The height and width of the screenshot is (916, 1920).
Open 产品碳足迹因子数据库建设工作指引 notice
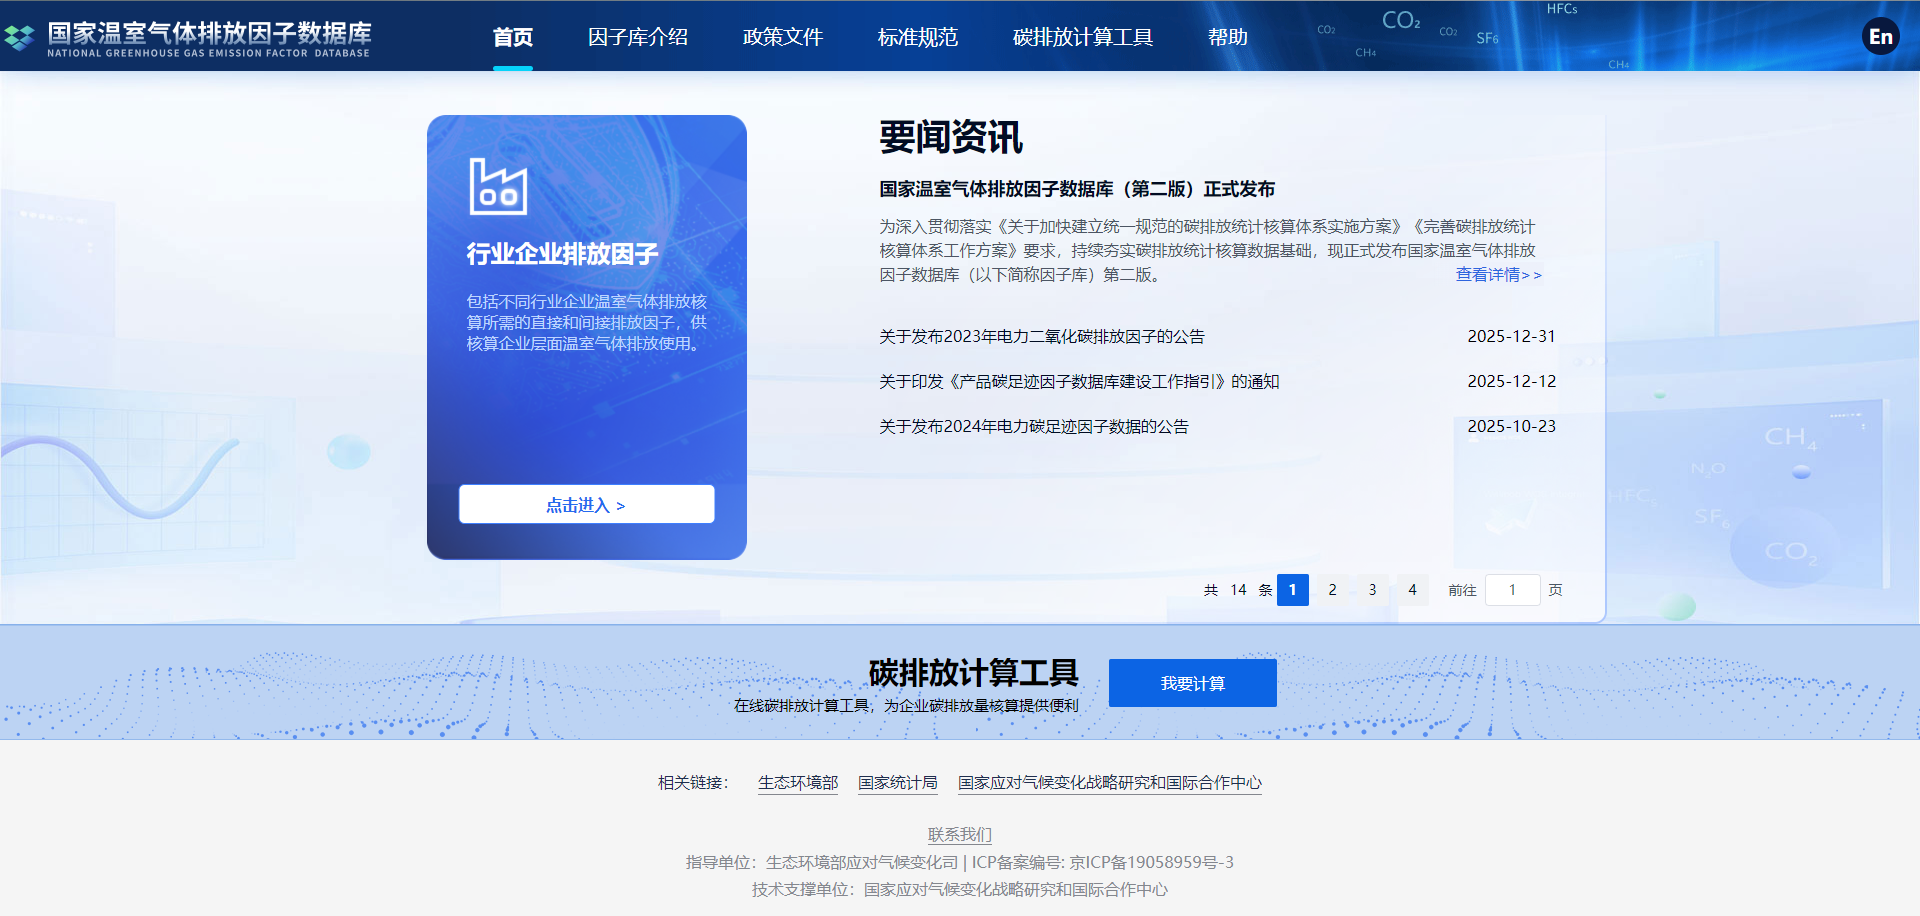[1079, 381]
